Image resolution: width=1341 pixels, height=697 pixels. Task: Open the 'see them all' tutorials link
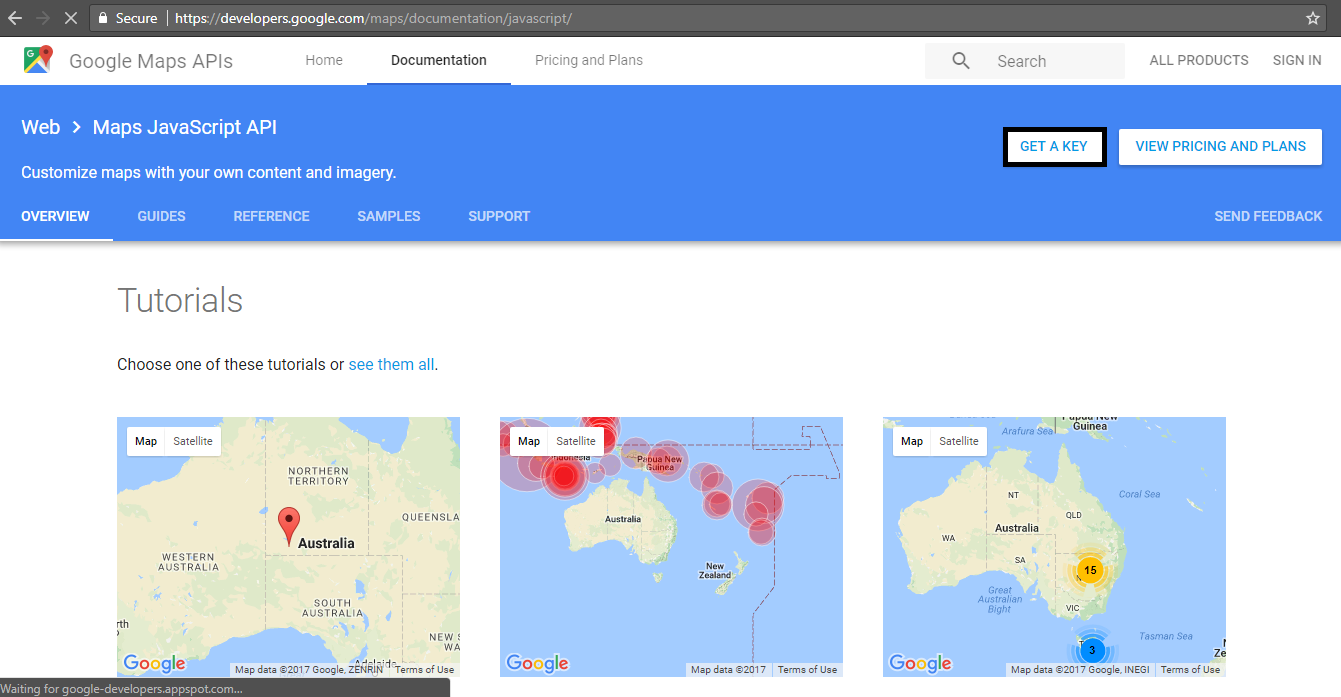point(391,364)
